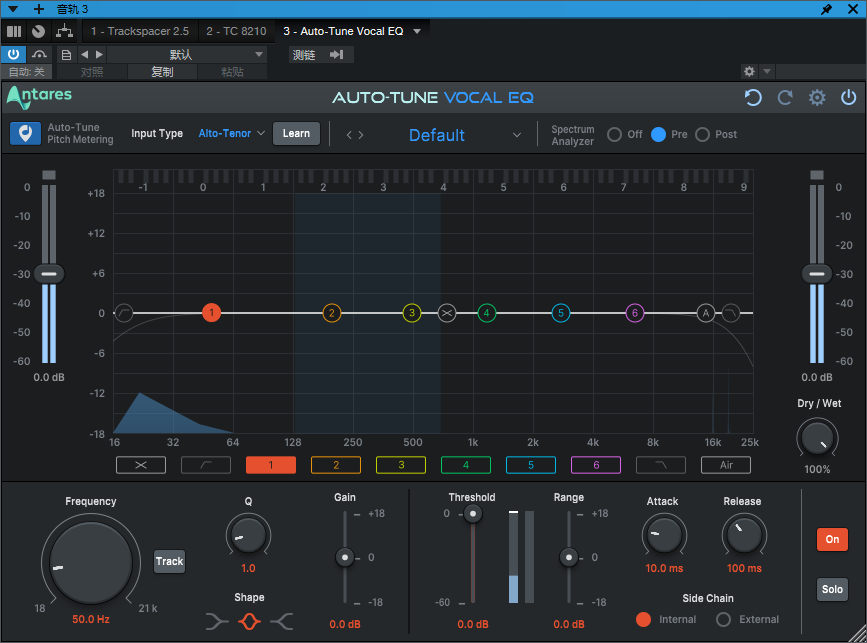This screenshot has width=867, height=643.
Task: Select the red band 1 node
Action: (211, 313)
